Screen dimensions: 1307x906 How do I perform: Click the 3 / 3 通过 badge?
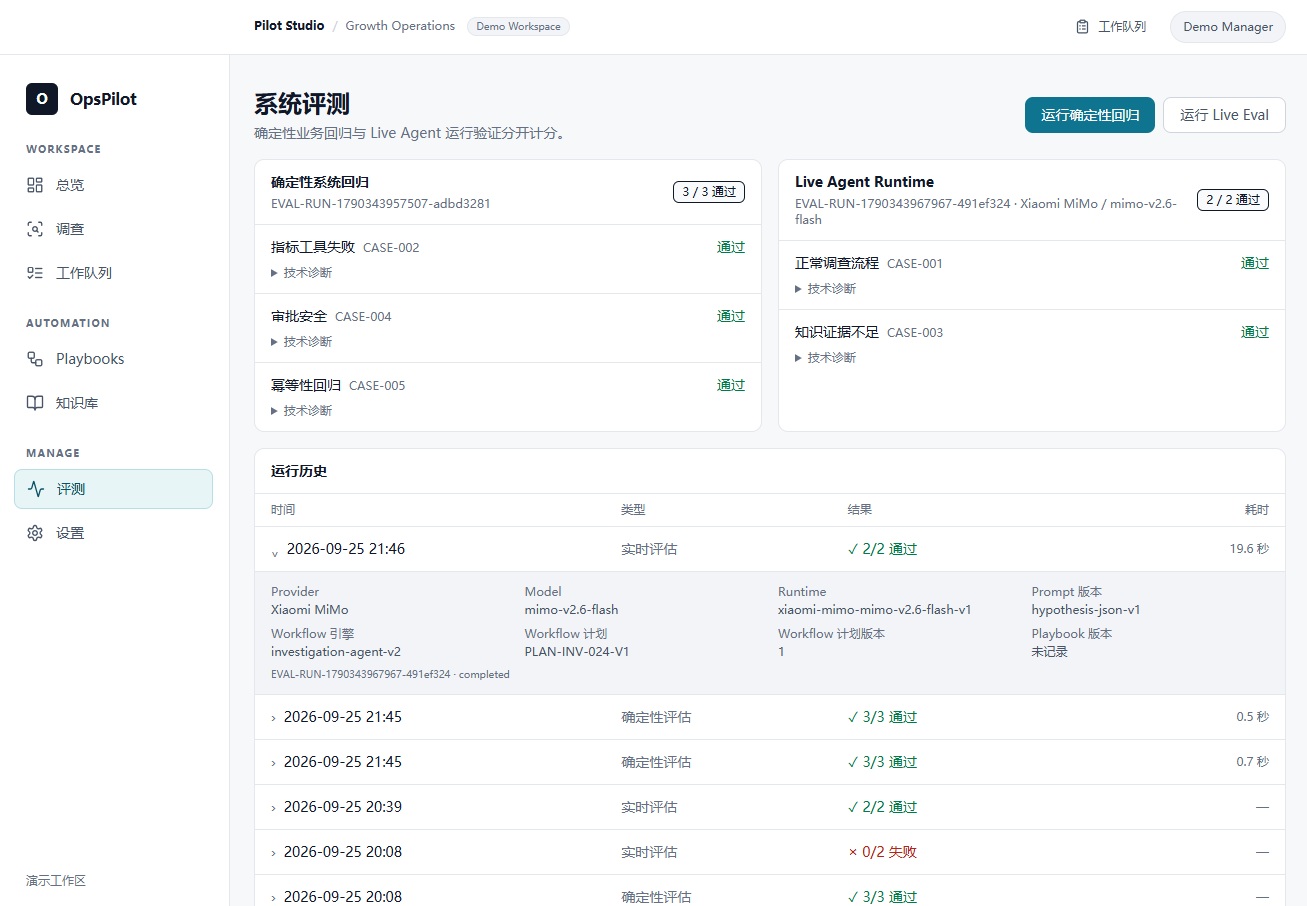[x=709, y=192]
